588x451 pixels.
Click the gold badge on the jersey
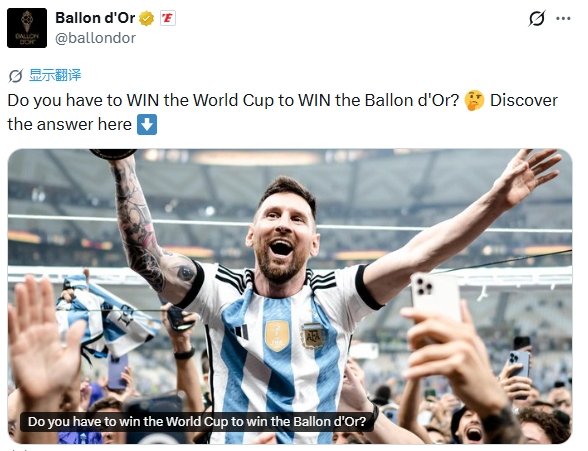[278, 336]
